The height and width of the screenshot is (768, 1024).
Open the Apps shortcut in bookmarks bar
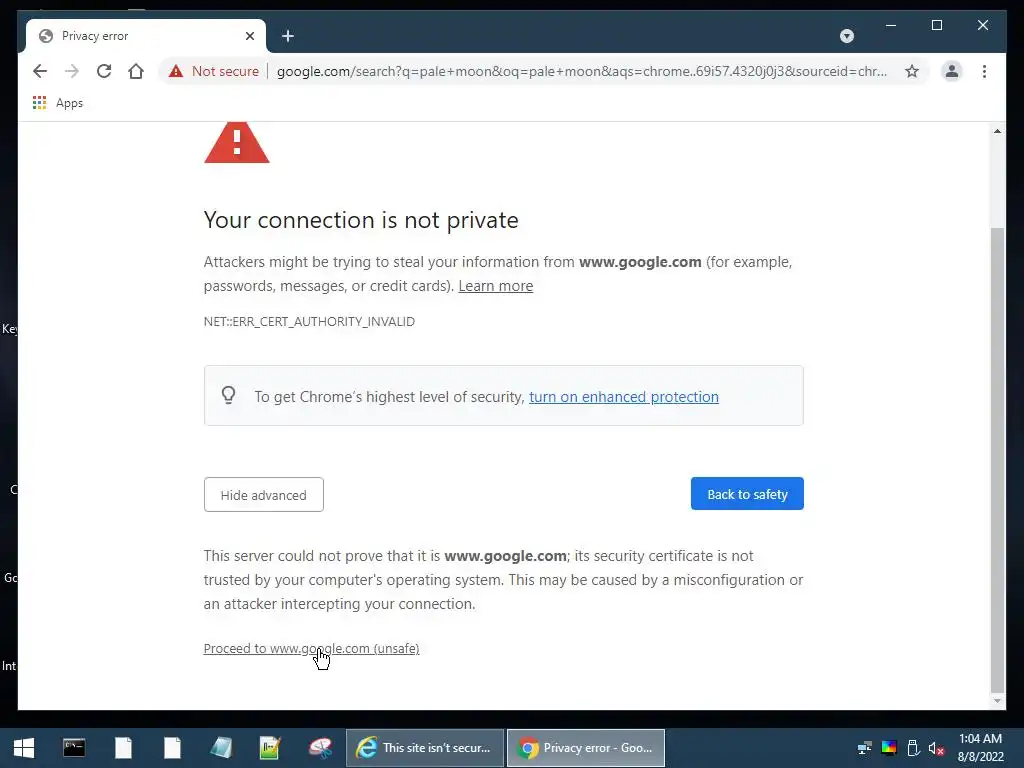pos(58,103)
